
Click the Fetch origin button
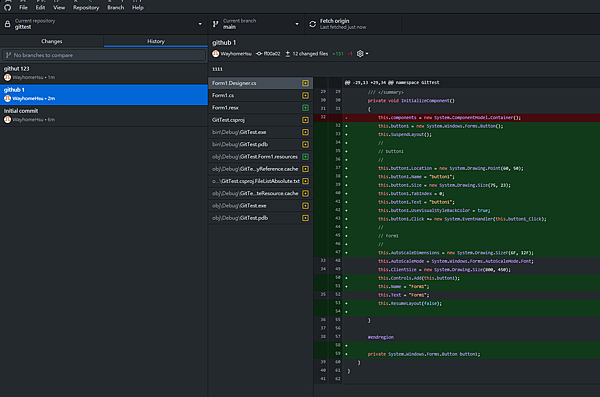(x=353, y=24)
